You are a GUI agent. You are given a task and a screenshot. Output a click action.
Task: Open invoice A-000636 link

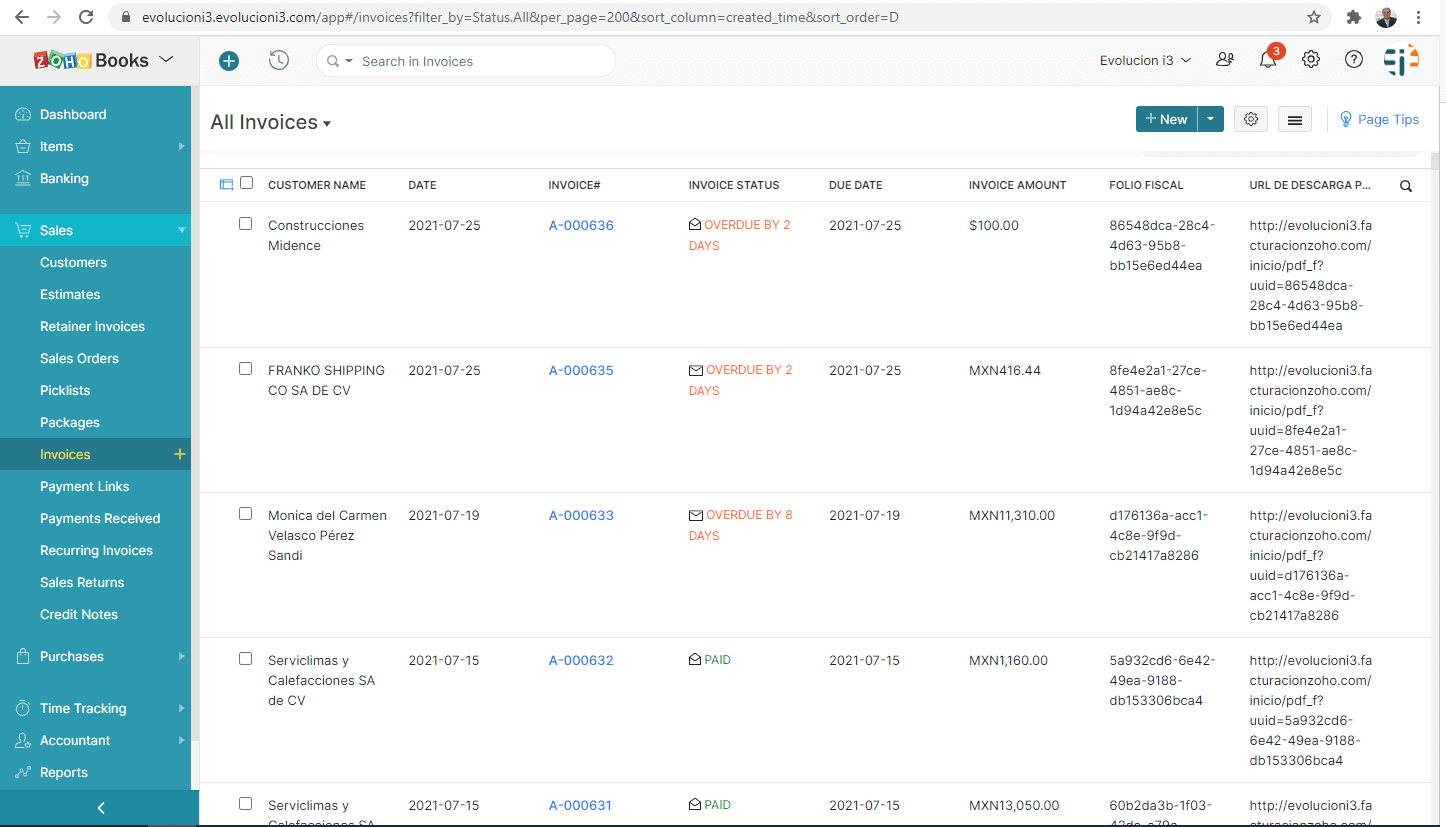click(581, 225)
